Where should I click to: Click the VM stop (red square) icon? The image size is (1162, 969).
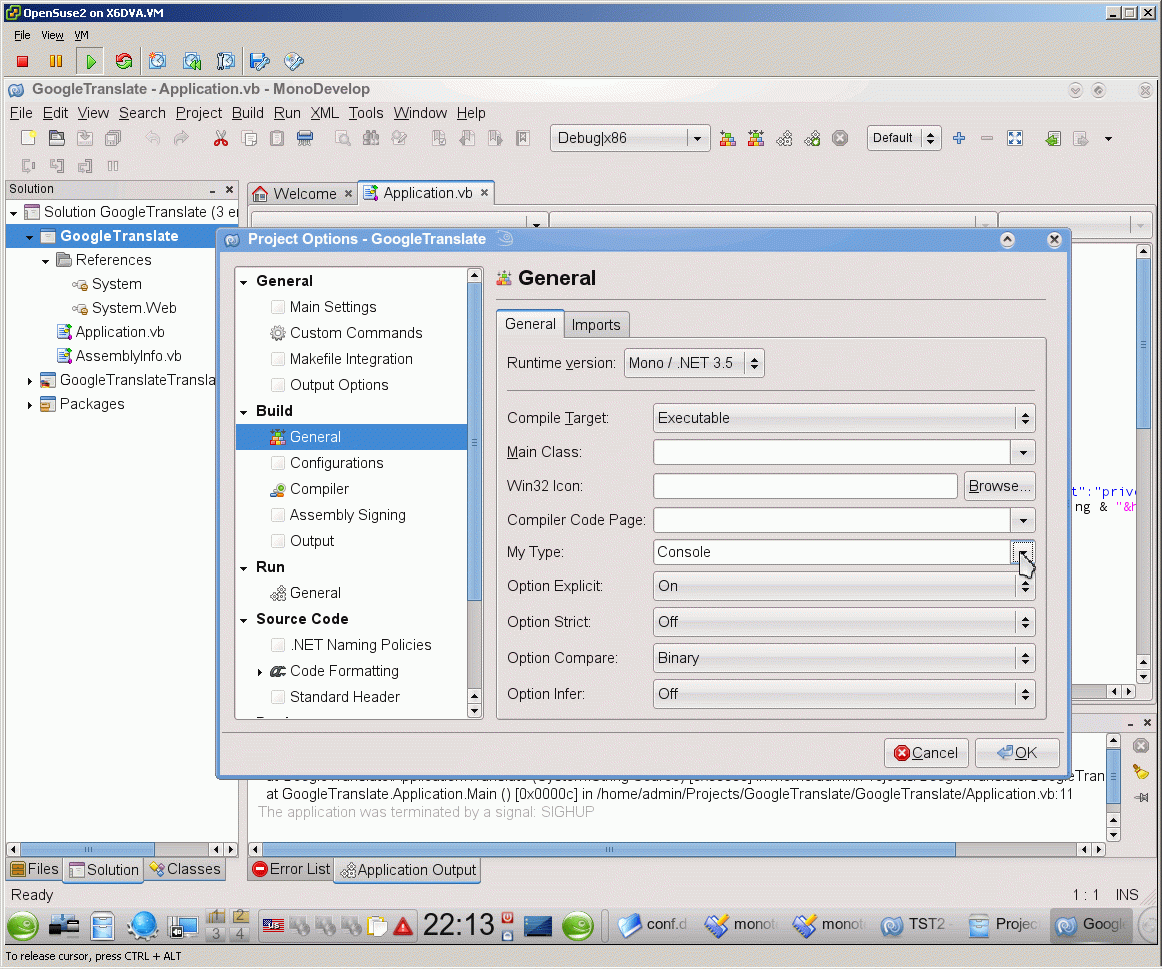[x=22, y=61]
